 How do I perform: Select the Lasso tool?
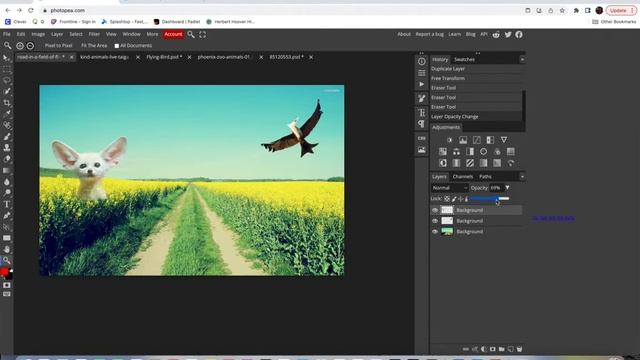[7, 80]
